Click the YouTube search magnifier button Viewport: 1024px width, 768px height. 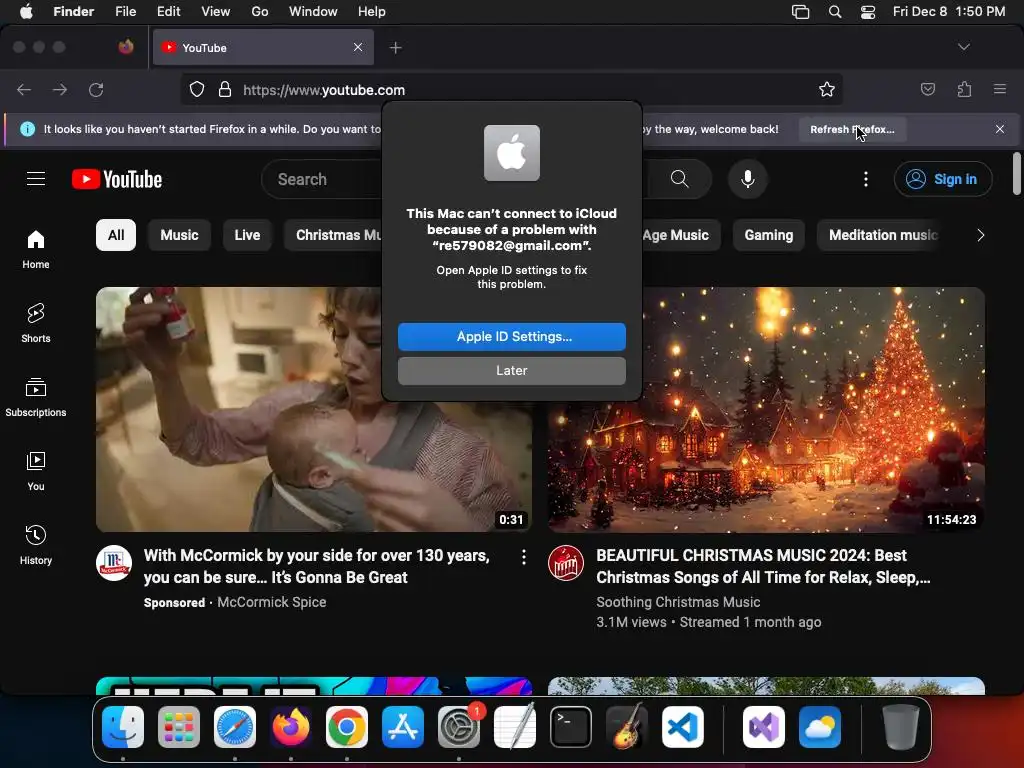pos(680,179)
